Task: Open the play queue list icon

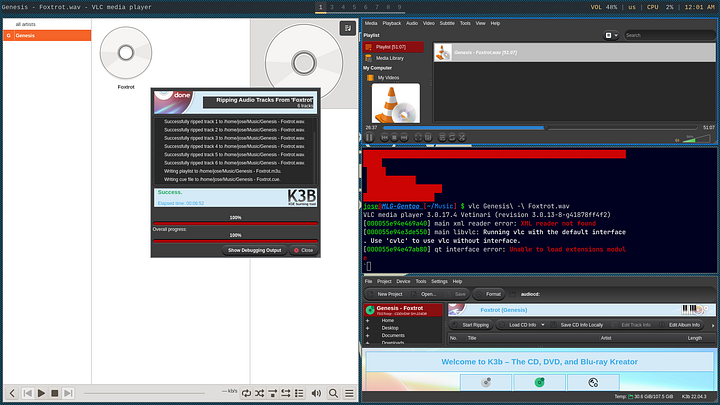Action: click(x=299, y=394)
